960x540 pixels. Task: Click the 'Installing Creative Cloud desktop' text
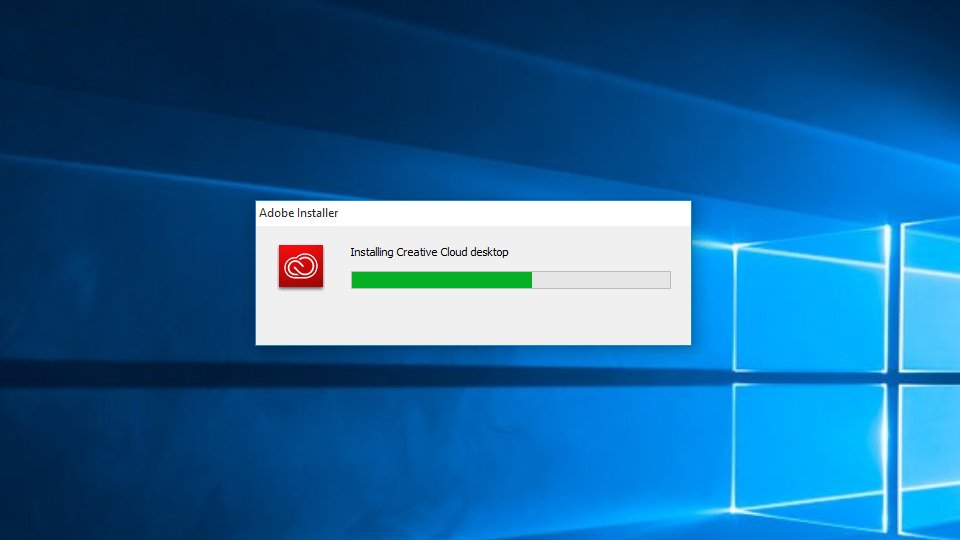[x=429, y=252]
